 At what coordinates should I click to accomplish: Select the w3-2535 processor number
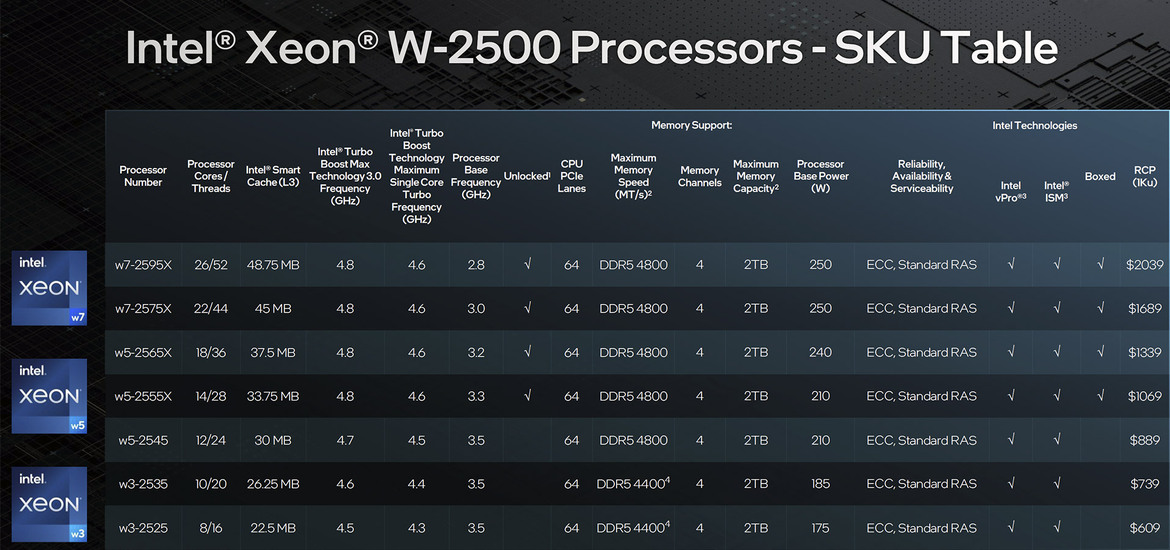(x=141, y=484)
